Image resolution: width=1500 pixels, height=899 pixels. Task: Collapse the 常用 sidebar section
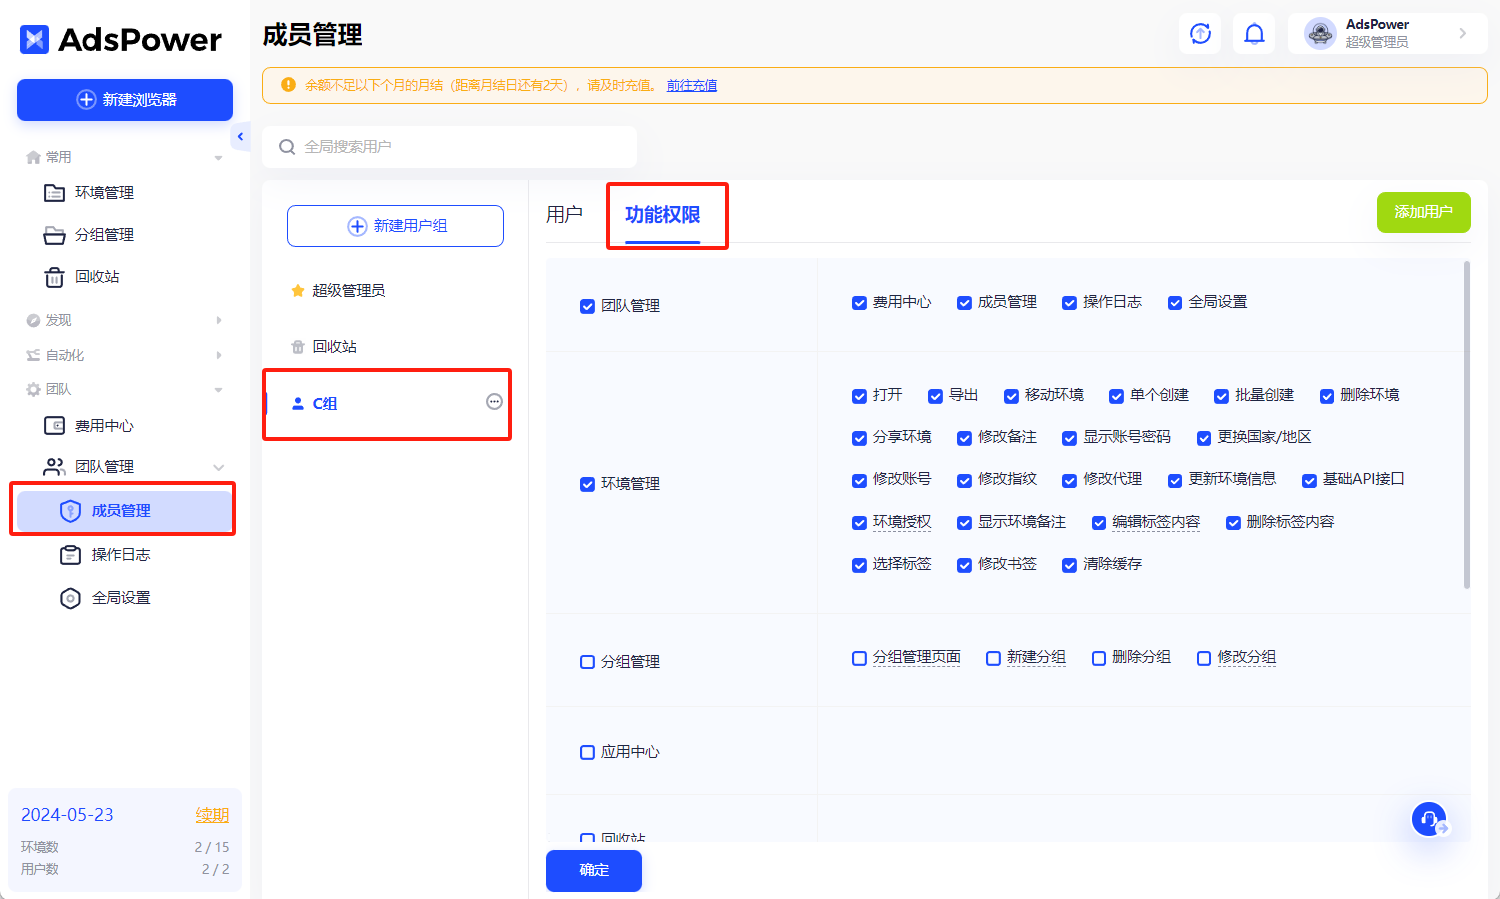(x=218, y=156)
